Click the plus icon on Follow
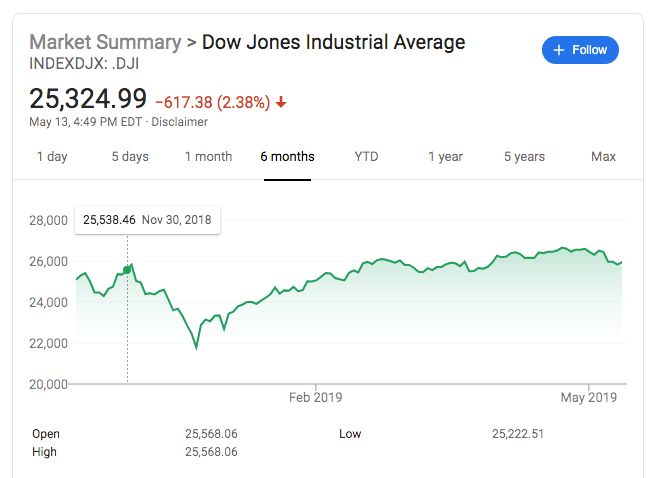This screenshot has height=478, width=658. (559, 50)
